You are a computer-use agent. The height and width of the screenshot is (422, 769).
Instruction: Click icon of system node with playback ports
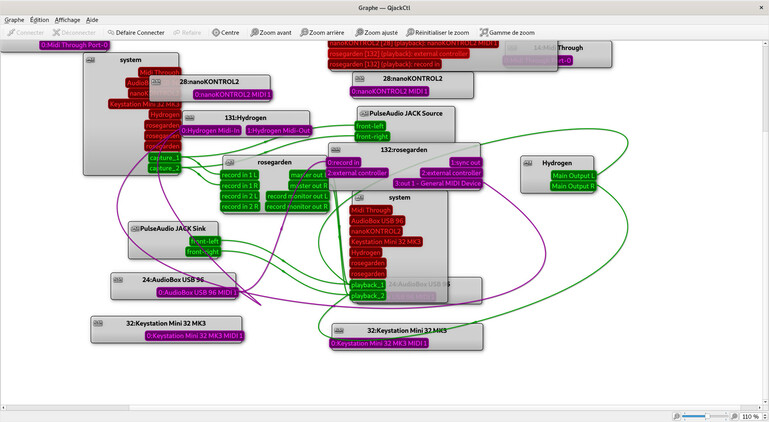click(x=359, y=198)
